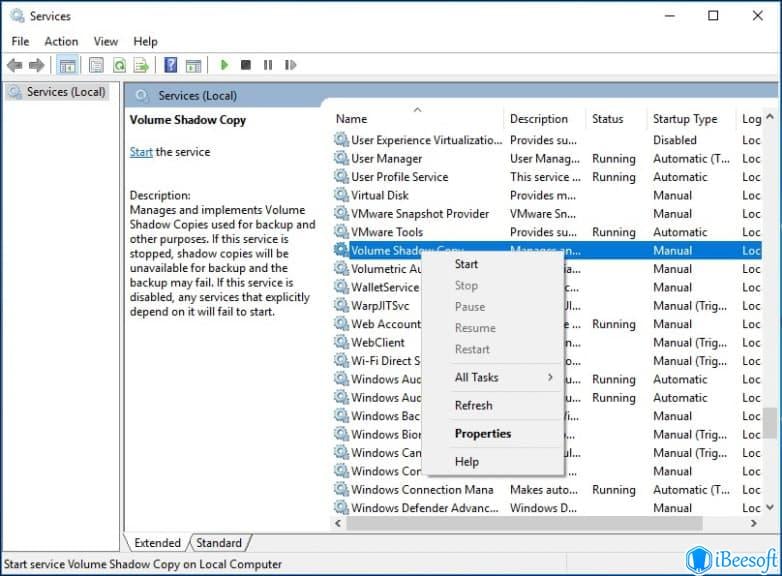Click the vertical scrollbar up arrow

point(770,117)
